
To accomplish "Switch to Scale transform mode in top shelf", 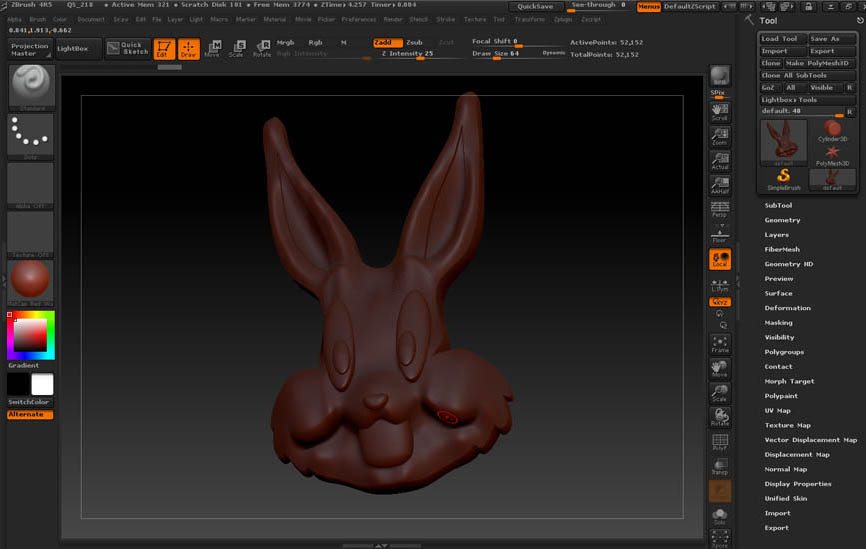I will pyautogui.click(x=237, y=49).
